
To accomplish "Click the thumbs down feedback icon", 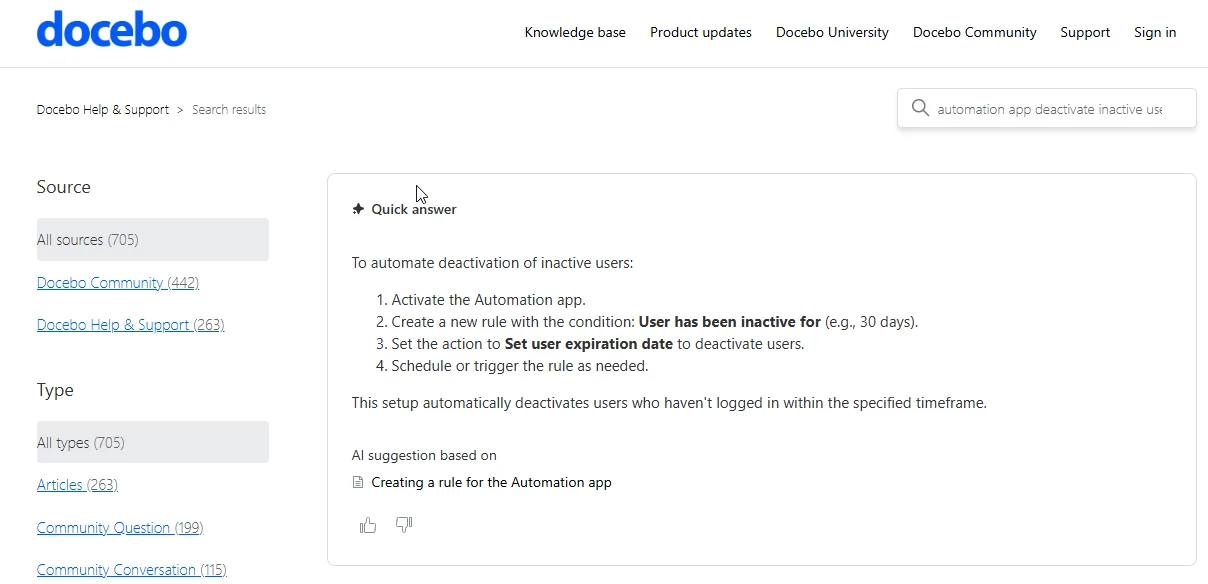I will pos(404,525).
